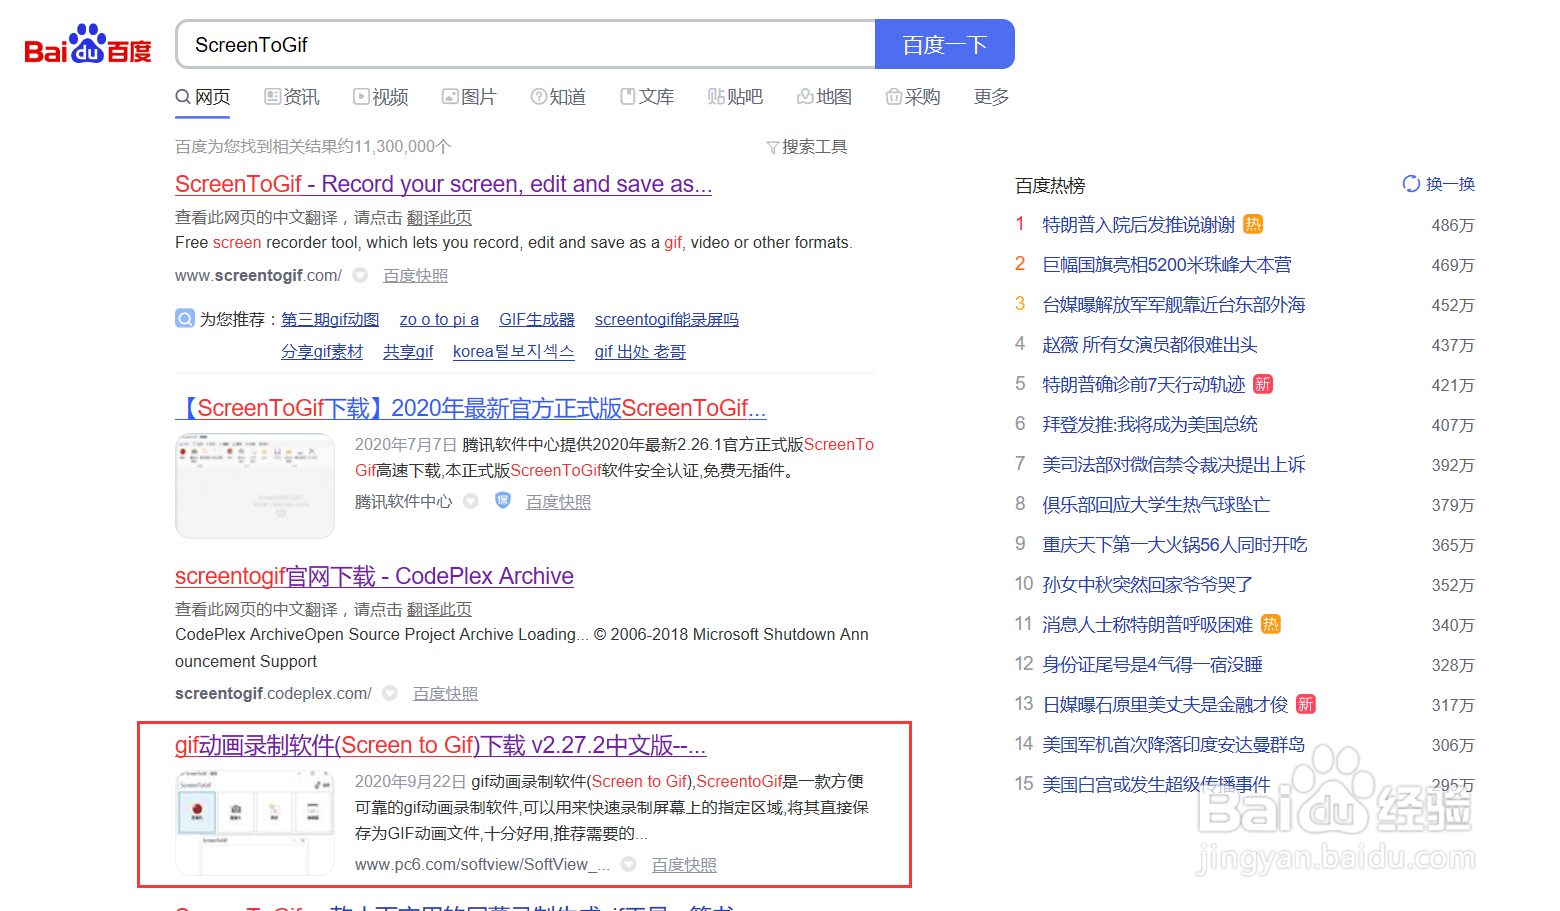Open screentogif官网下载 - CodePlex Archive result
The image size is (1560, 911).
374,576
